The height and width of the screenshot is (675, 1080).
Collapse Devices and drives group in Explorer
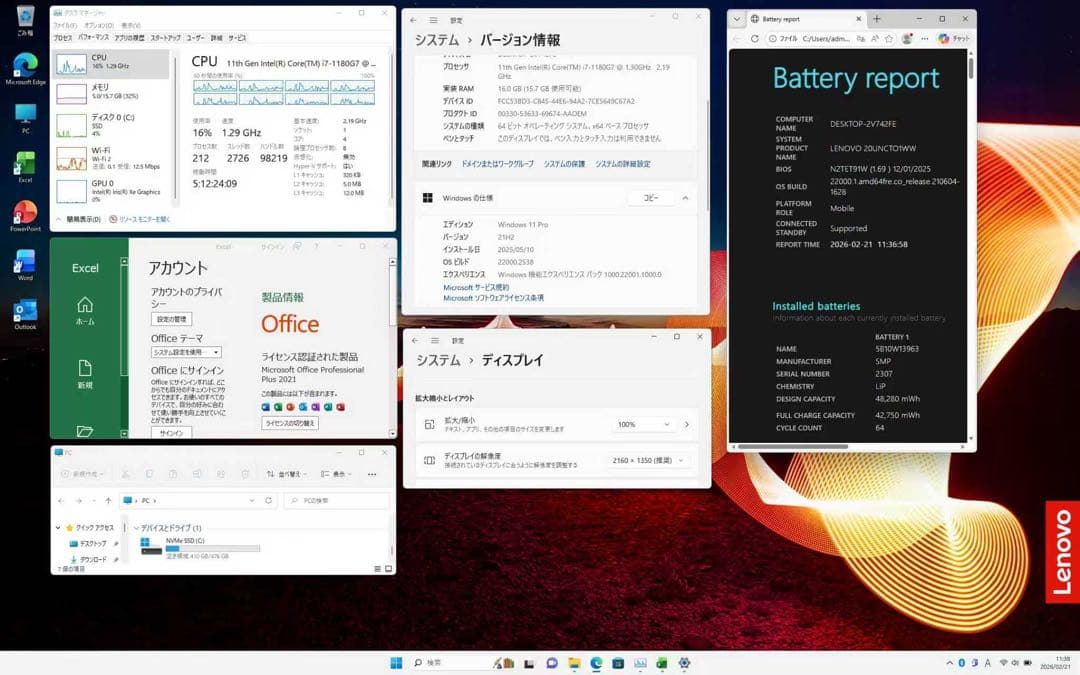136,528
